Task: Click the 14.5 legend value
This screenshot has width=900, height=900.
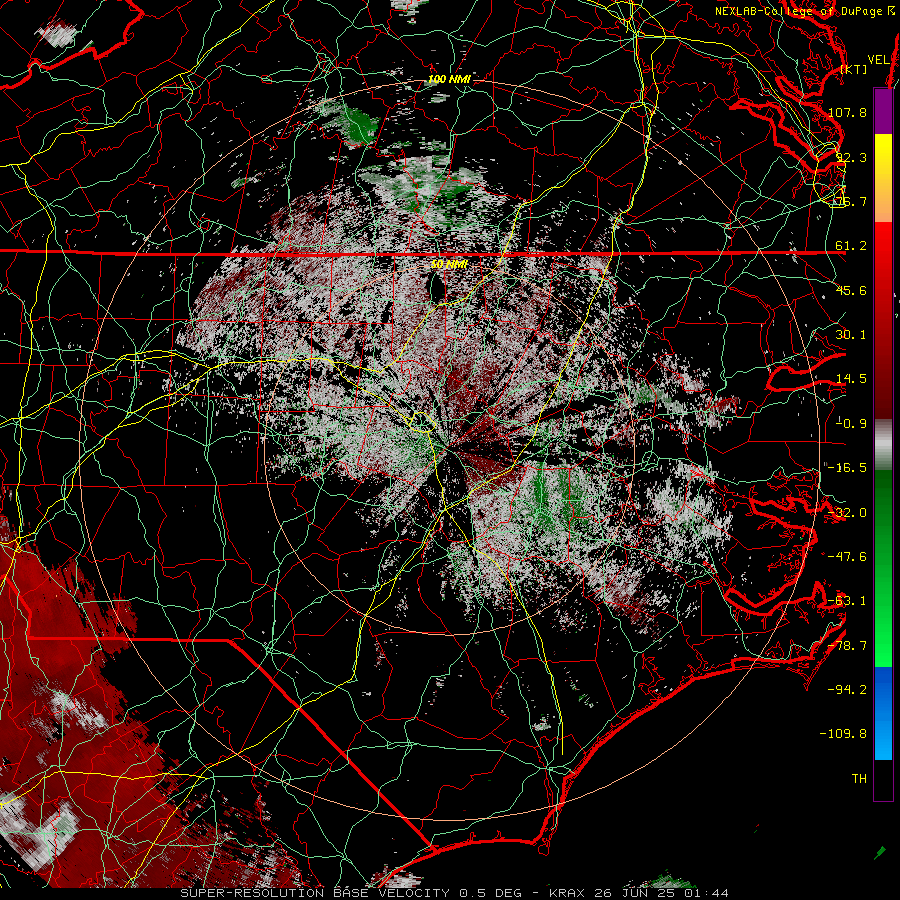Action: [x=851, y=378]
